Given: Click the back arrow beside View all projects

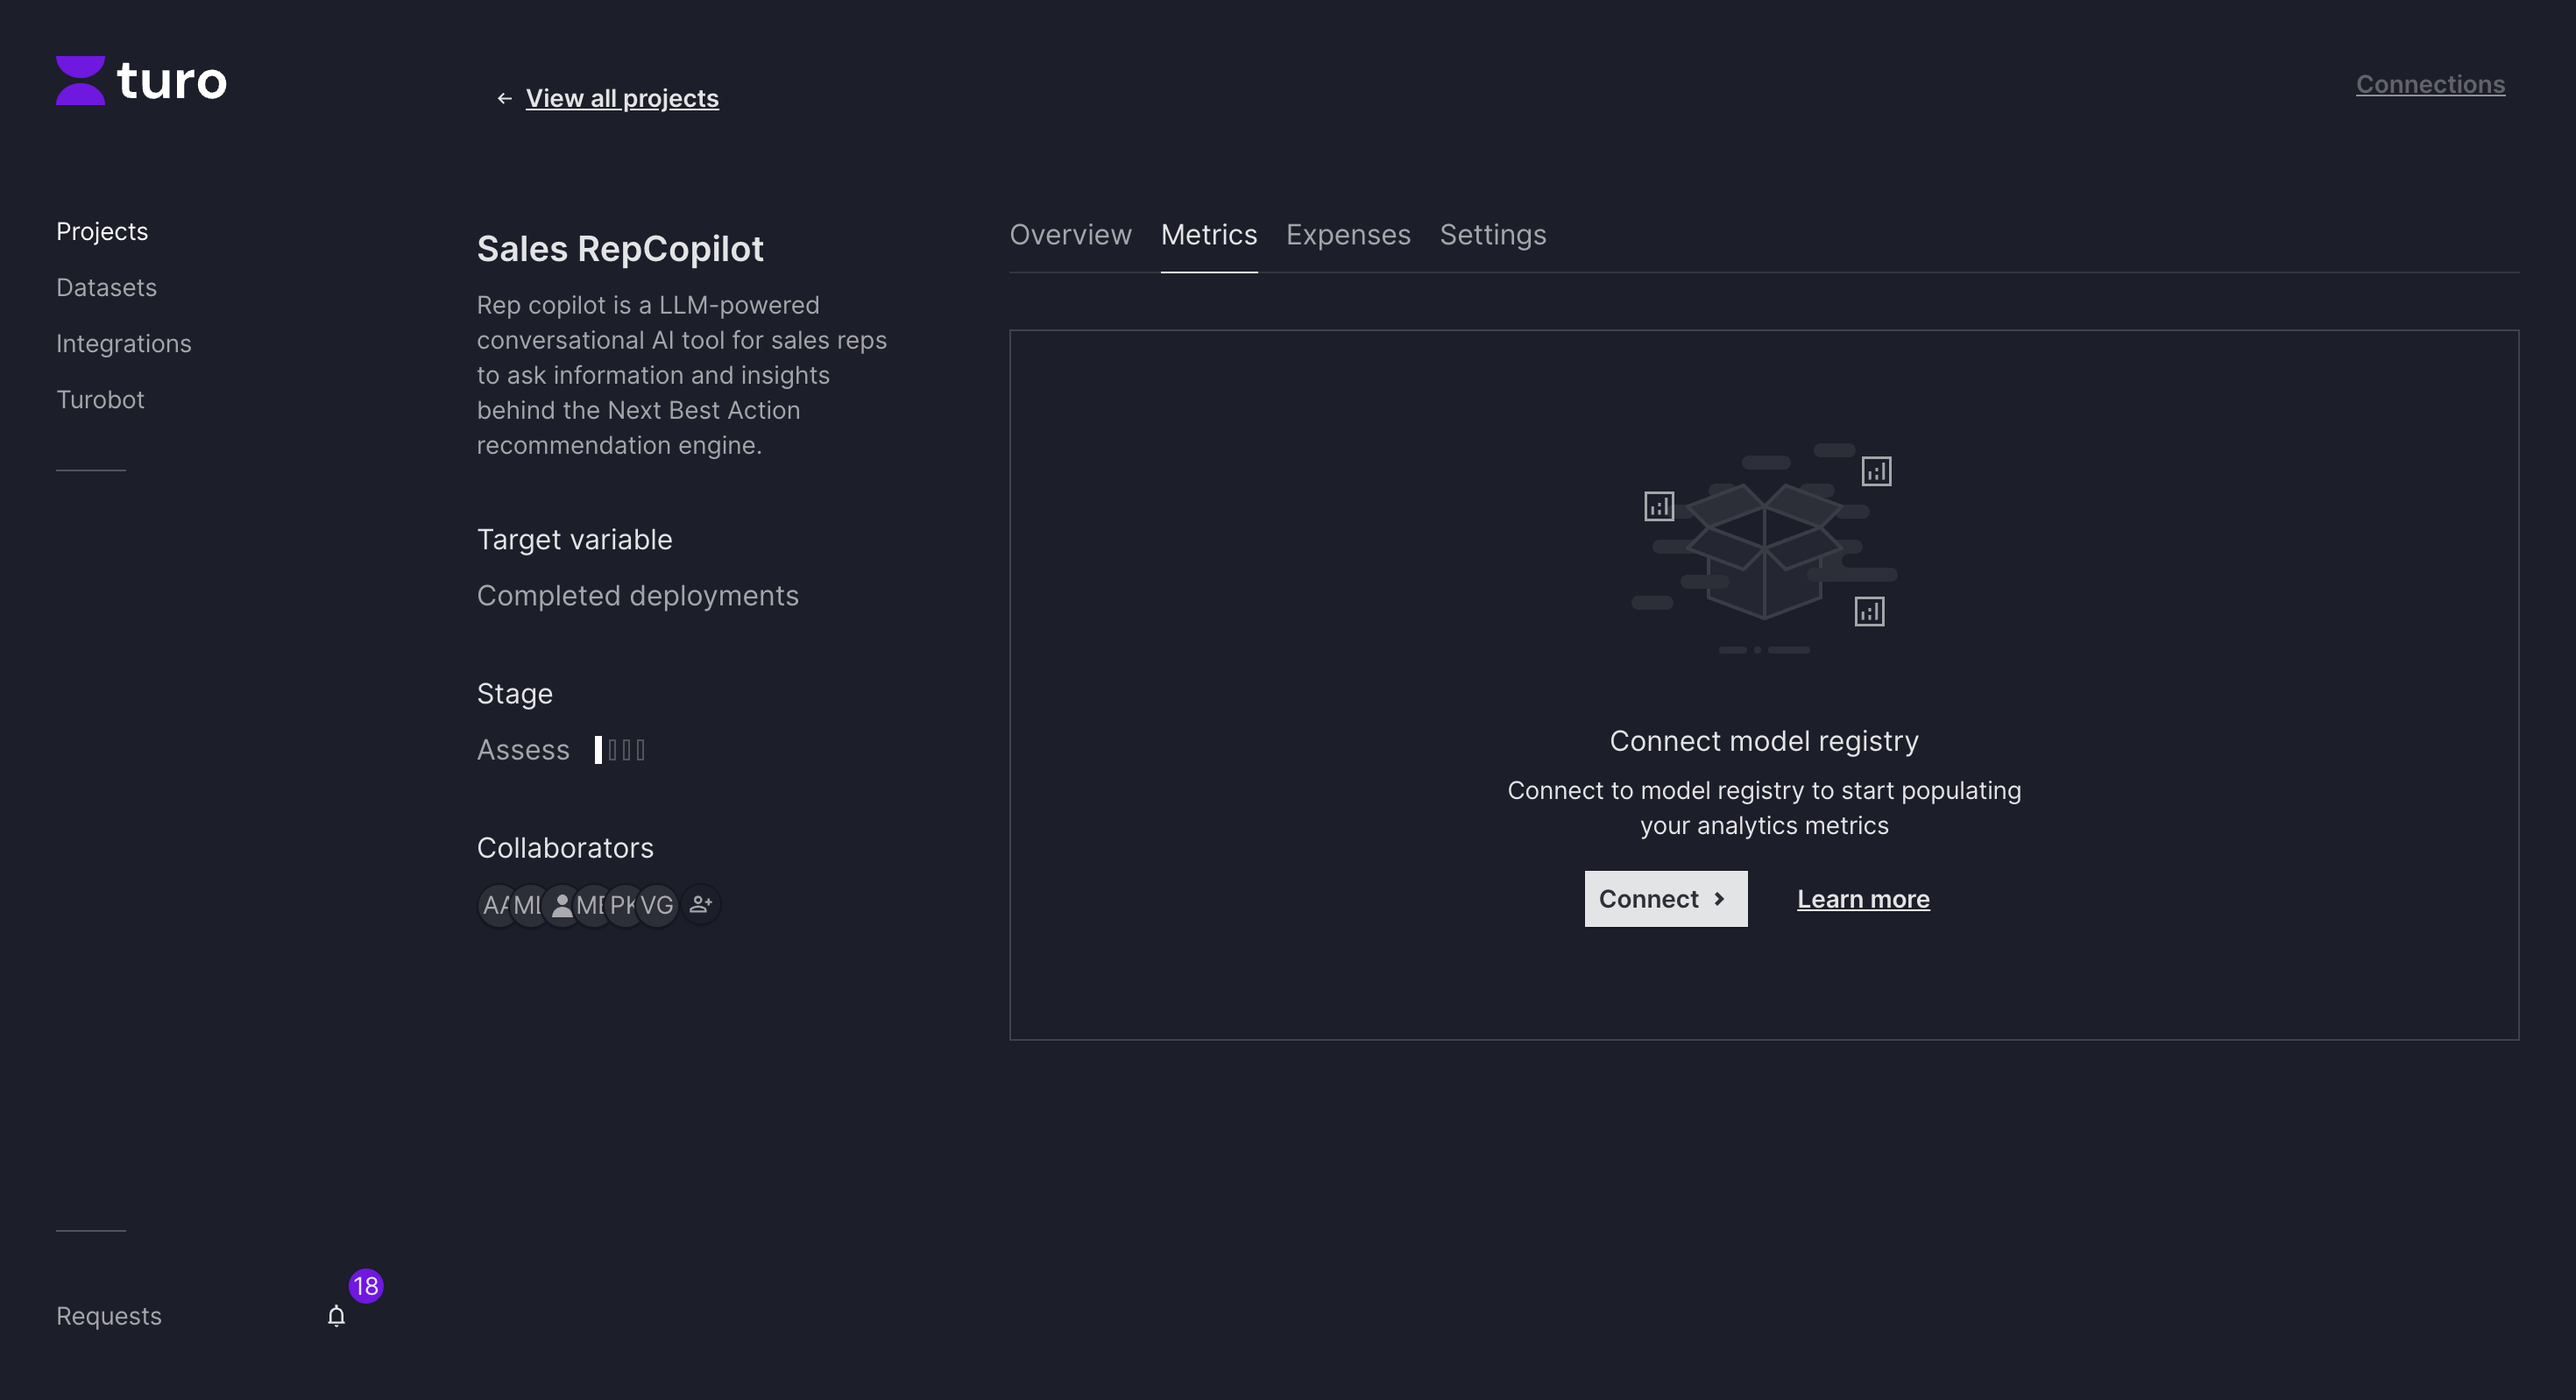Looking at the screenshot, I should [503, 97].
